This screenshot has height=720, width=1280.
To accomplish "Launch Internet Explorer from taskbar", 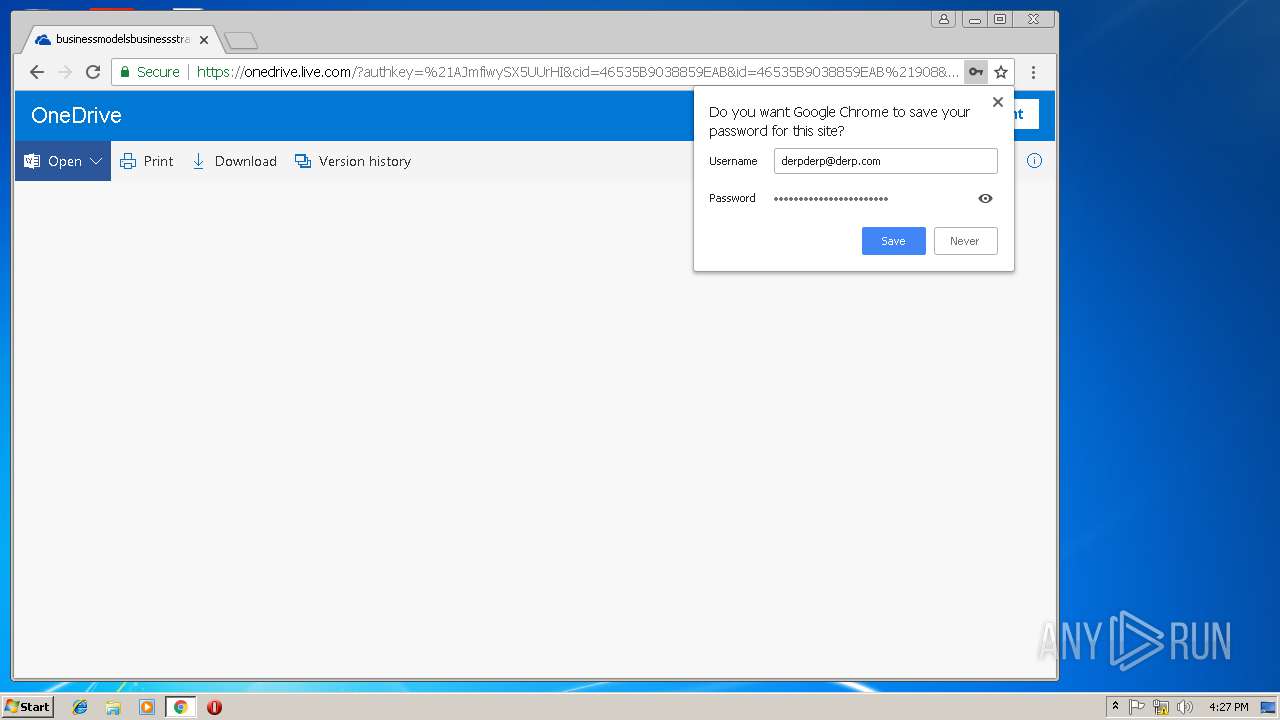I will tap(80, 707).
